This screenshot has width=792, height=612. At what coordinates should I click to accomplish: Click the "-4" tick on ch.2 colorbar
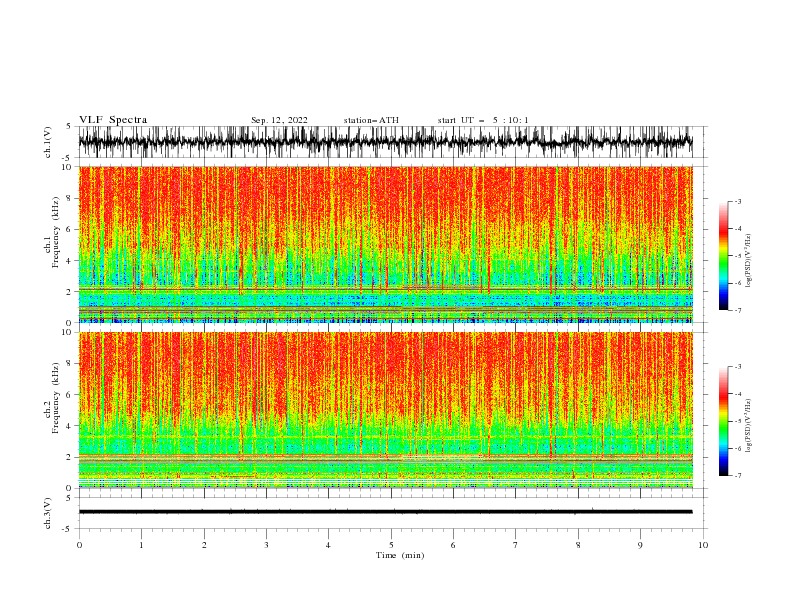737,394
